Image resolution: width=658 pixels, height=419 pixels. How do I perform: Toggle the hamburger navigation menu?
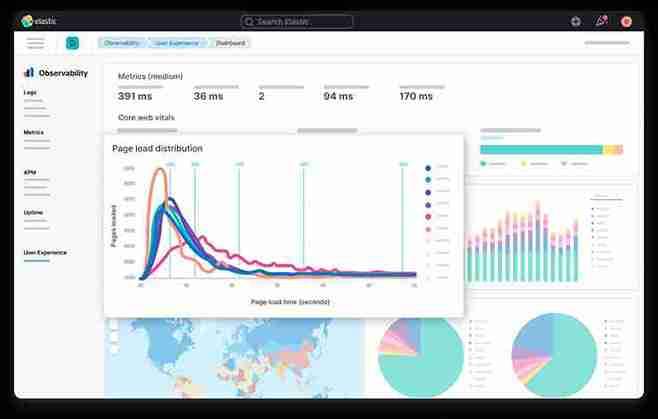35,43
